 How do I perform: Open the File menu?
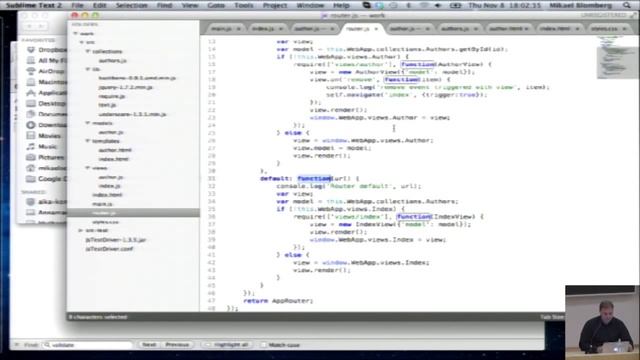pyautogui.click(x=77, y=6)
